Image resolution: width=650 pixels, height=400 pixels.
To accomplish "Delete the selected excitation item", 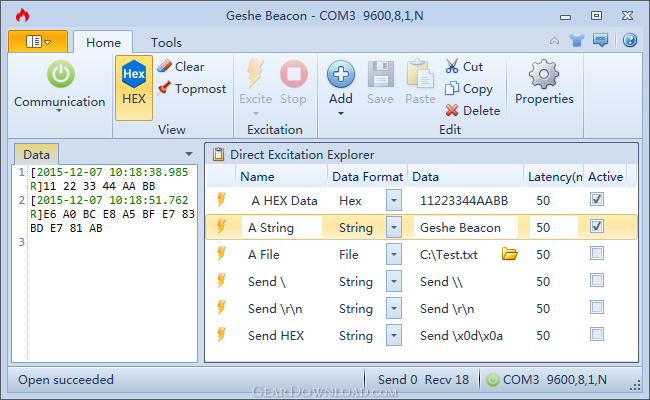I will point(473,111).
